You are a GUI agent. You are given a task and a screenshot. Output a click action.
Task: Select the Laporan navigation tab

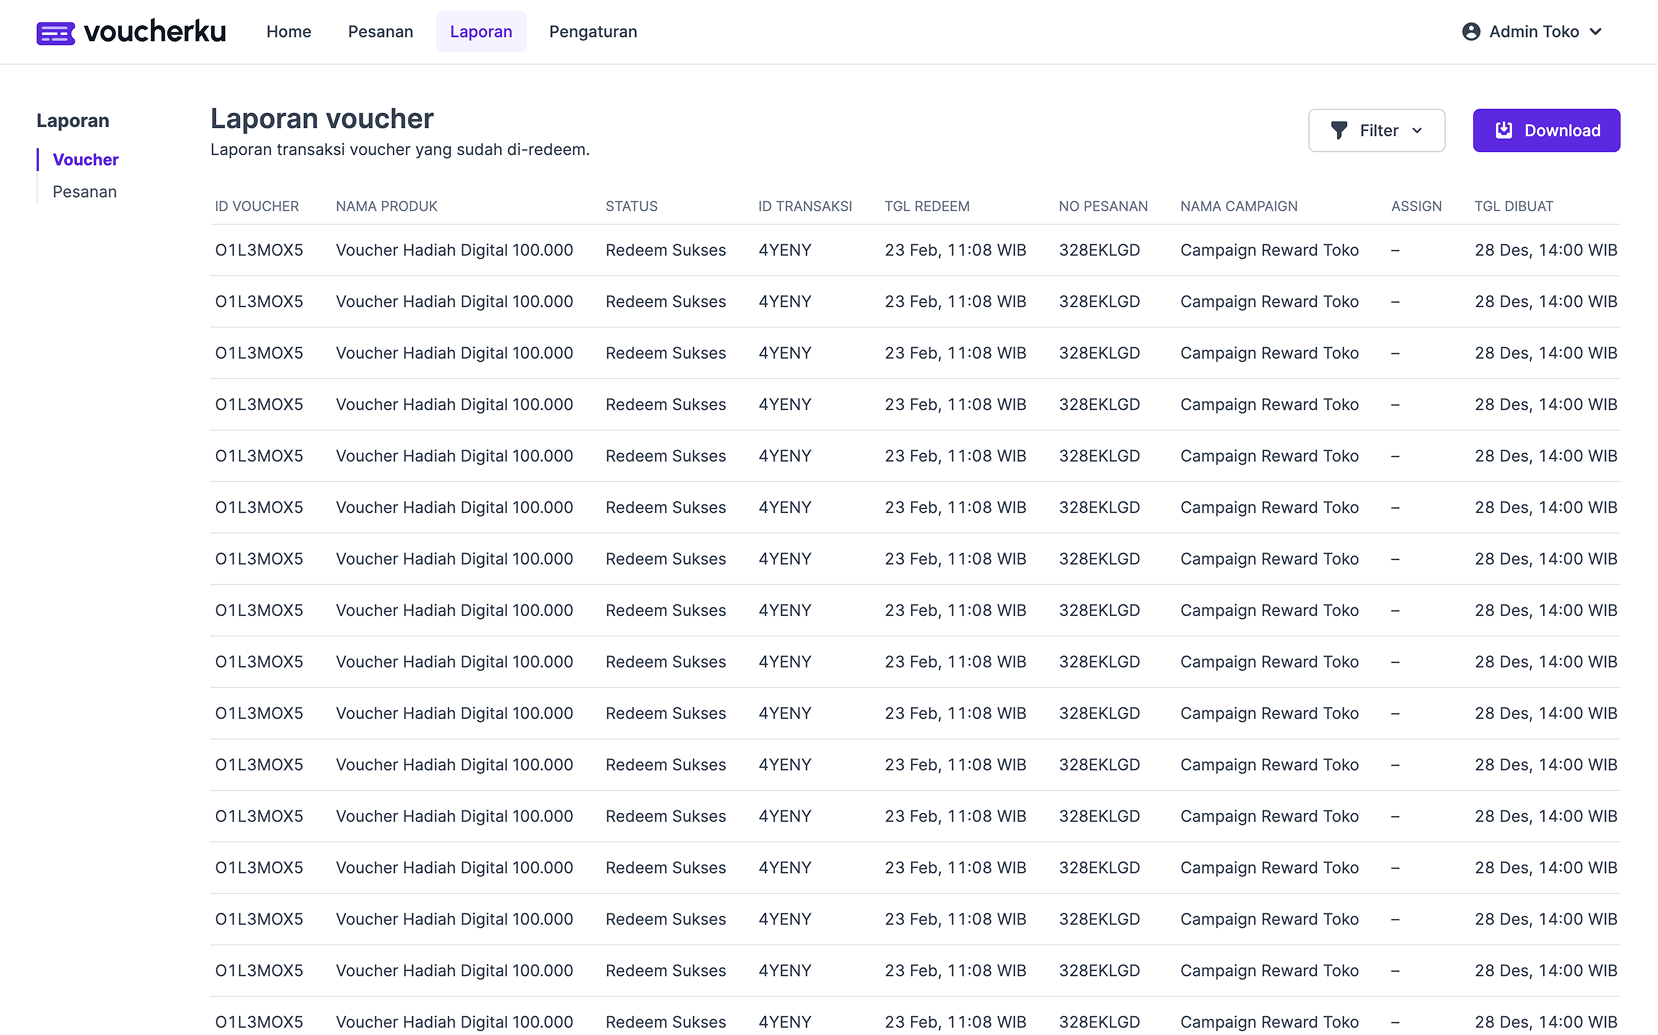pos(481,32)
